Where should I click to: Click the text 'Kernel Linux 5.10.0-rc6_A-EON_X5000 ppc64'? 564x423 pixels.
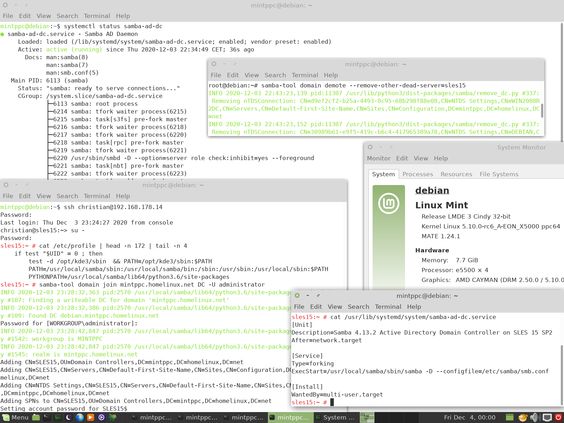[491, 226]
